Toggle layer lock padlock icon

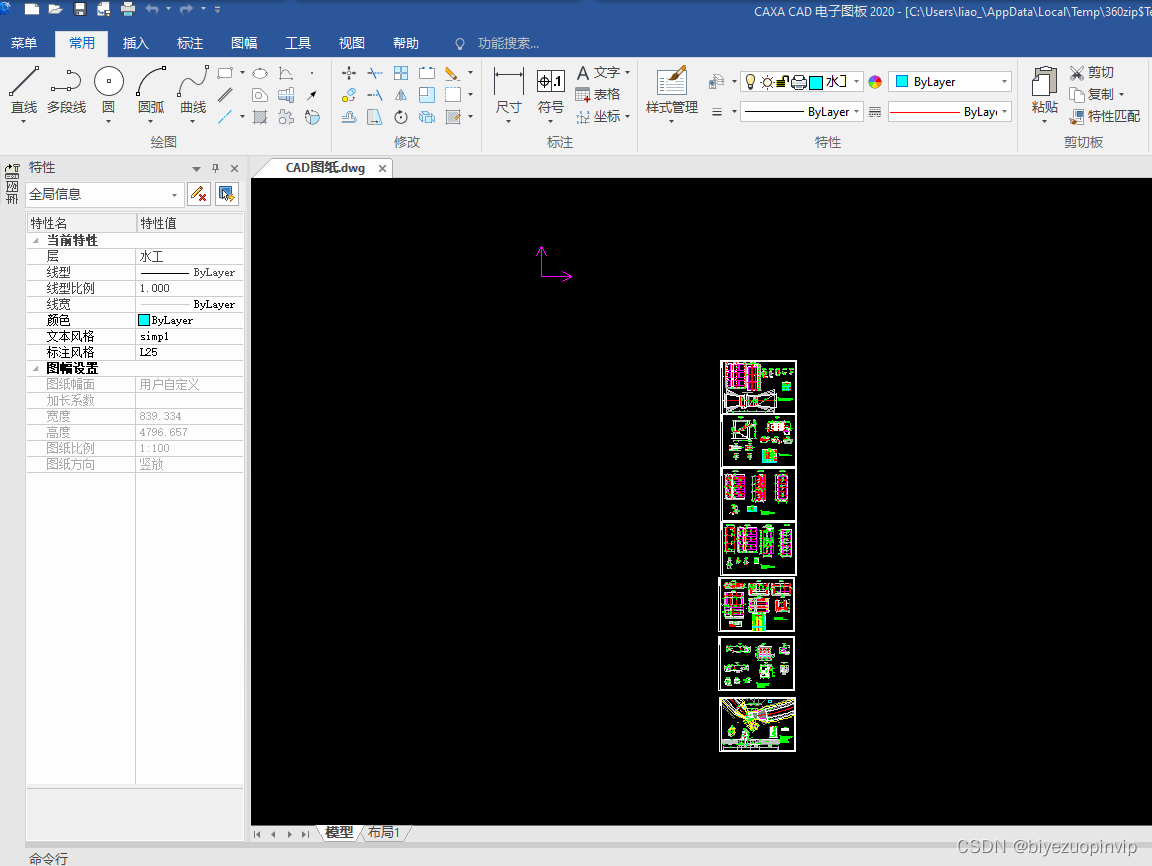[783, 82]
